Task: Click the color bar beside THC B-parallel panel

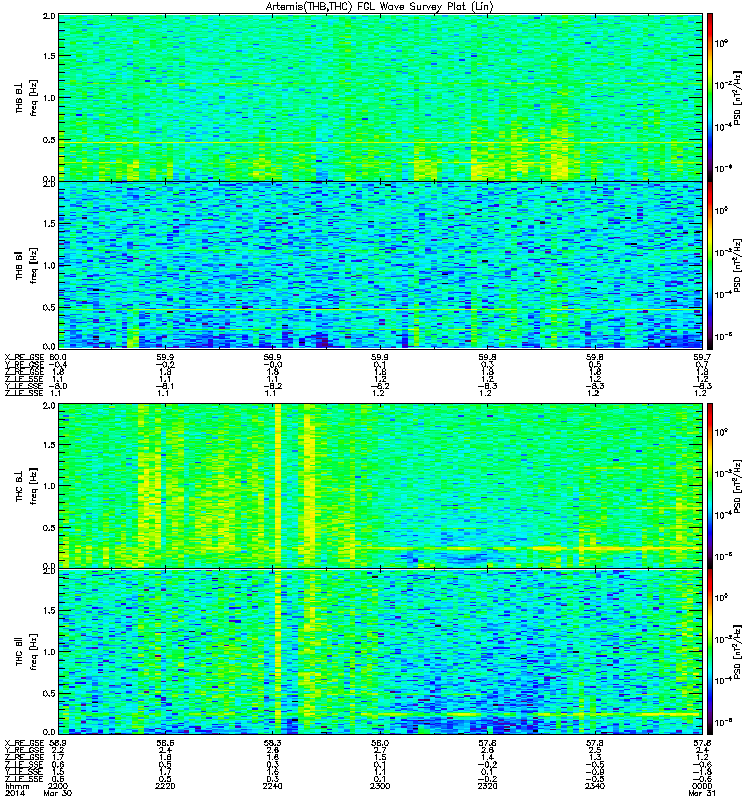Action: (x=710, y=652)
